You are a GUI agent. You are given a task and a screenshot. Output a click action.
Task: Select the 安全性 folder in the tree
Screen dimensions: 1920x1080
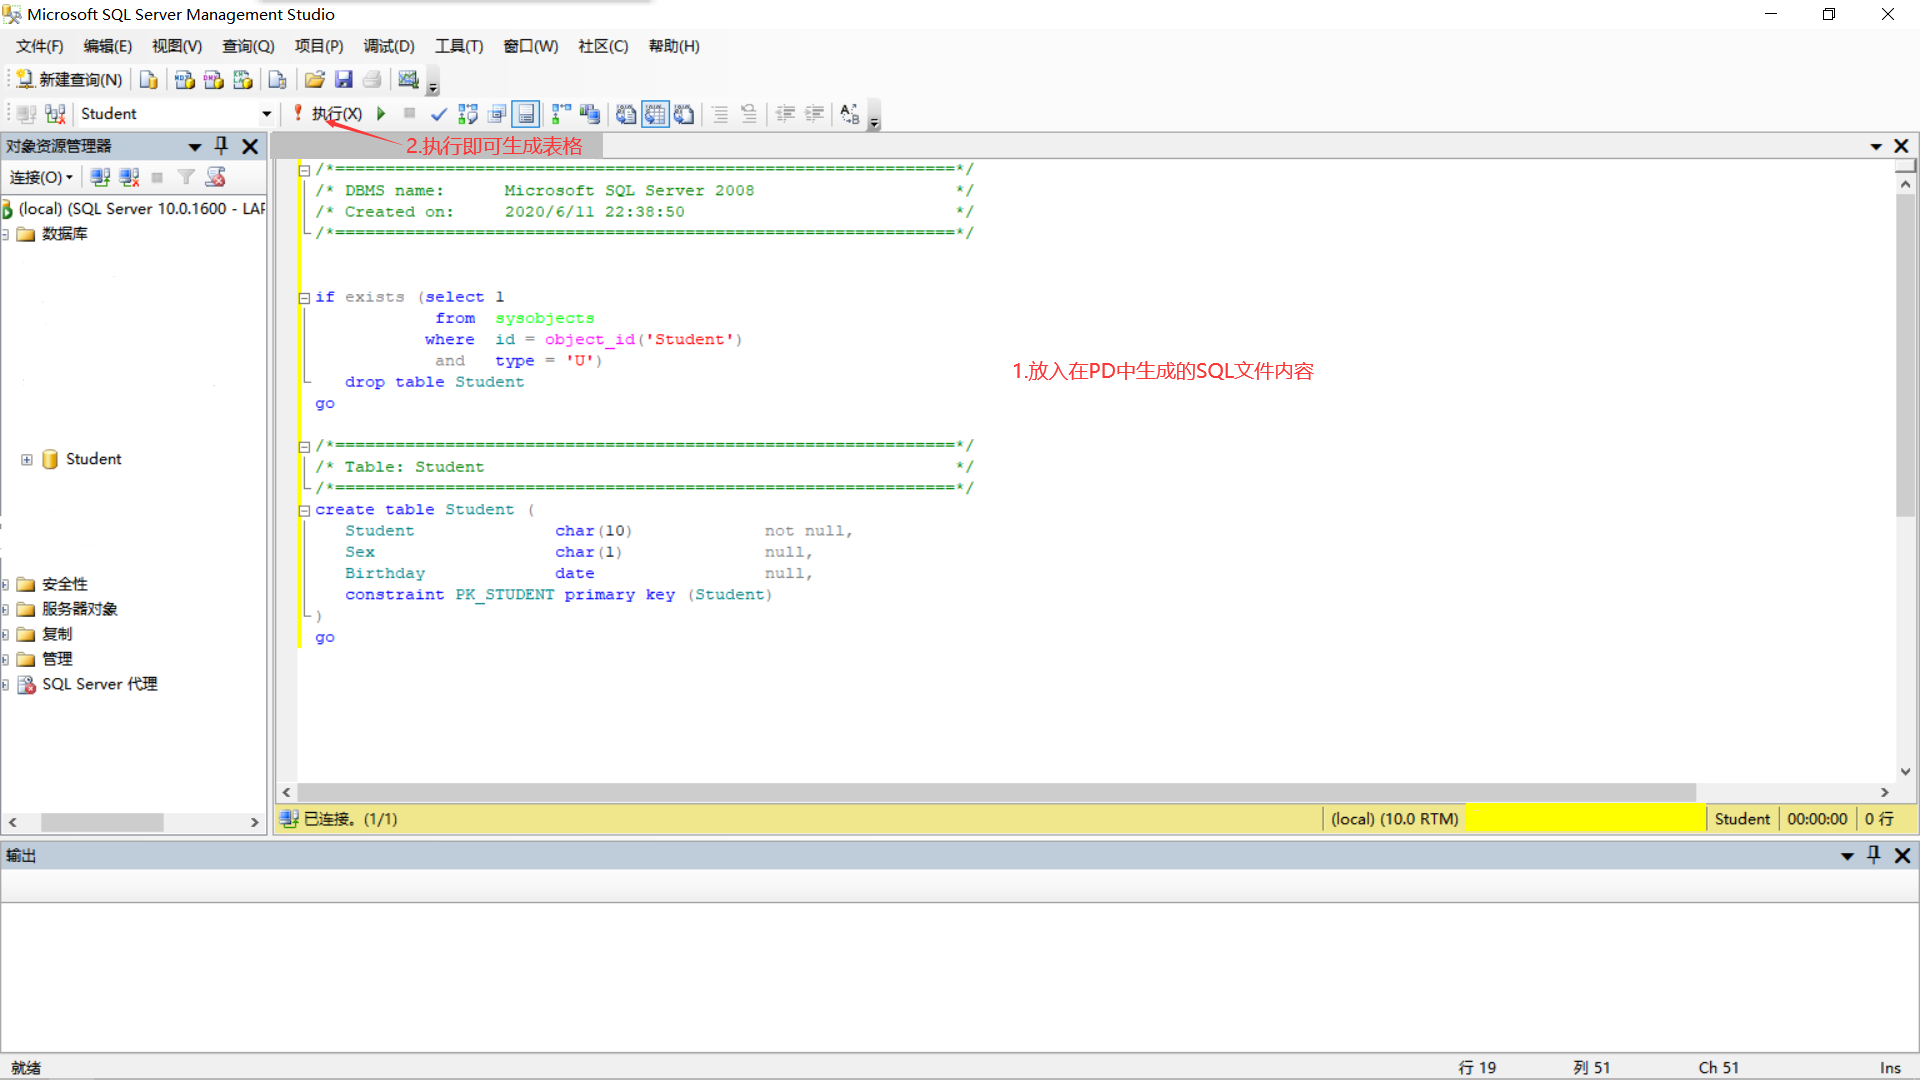click(x=65, y=584)
